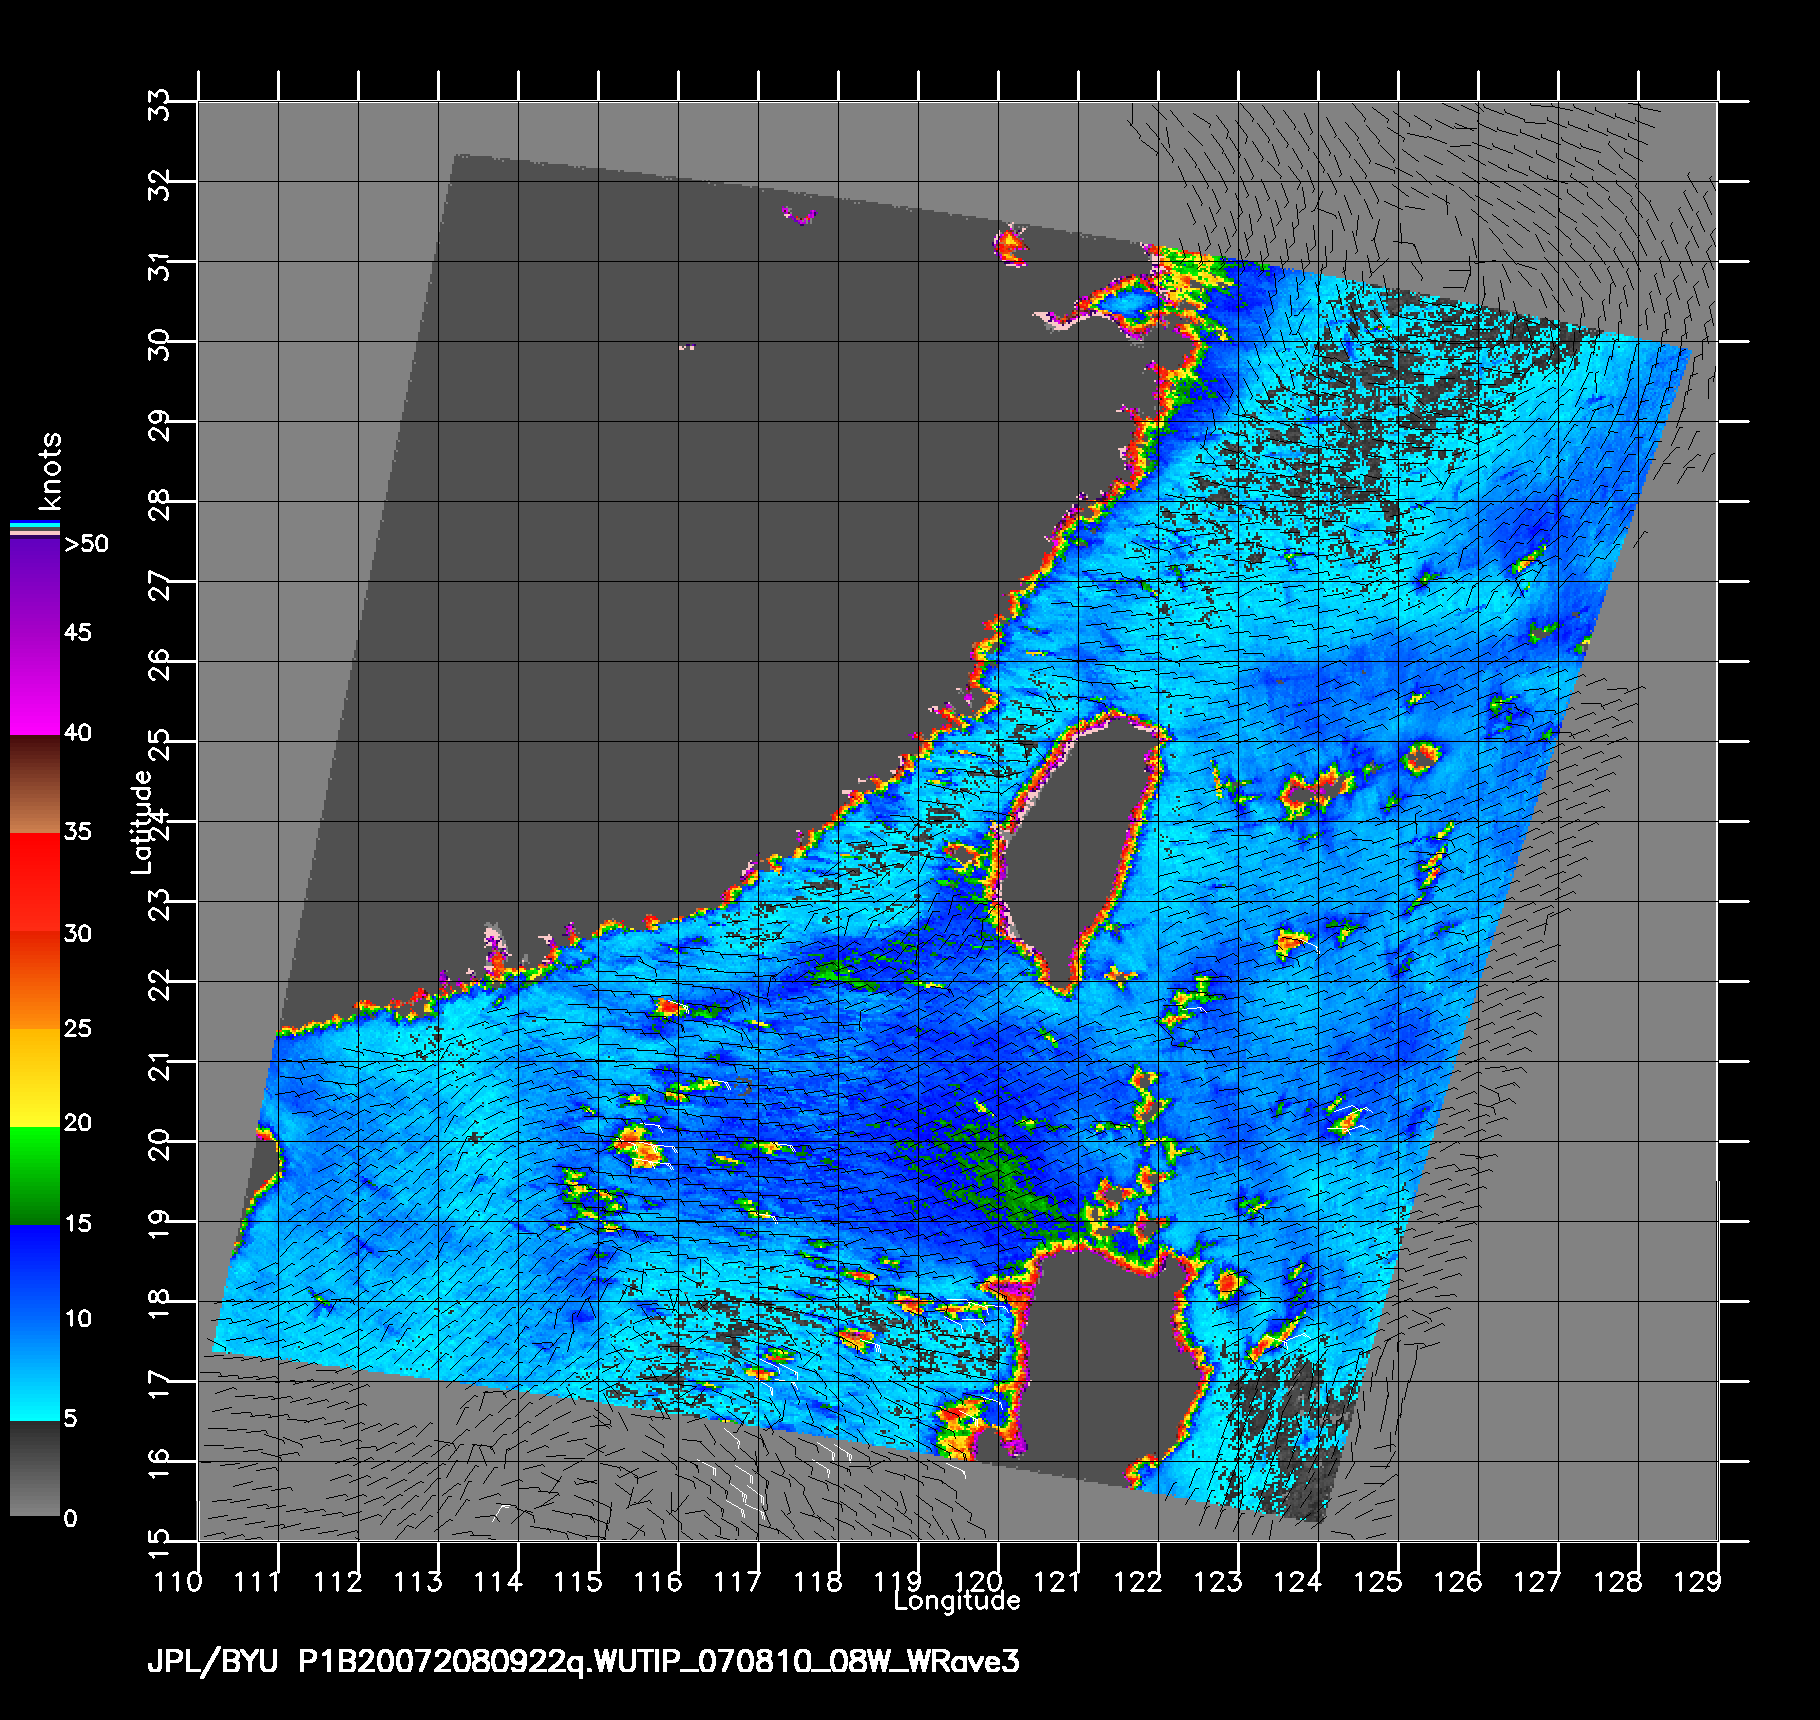Select longitude tick label "127"

[1538, 1581]
